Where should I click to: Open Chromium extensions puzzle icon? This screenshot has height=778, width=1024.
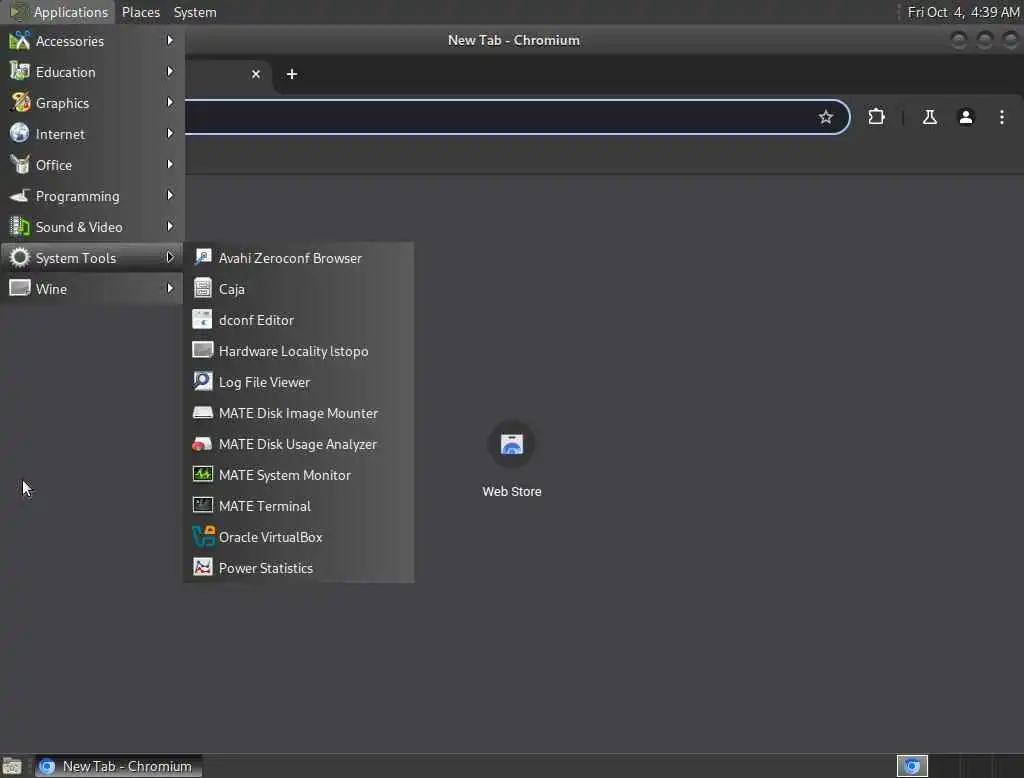(876, 117)
